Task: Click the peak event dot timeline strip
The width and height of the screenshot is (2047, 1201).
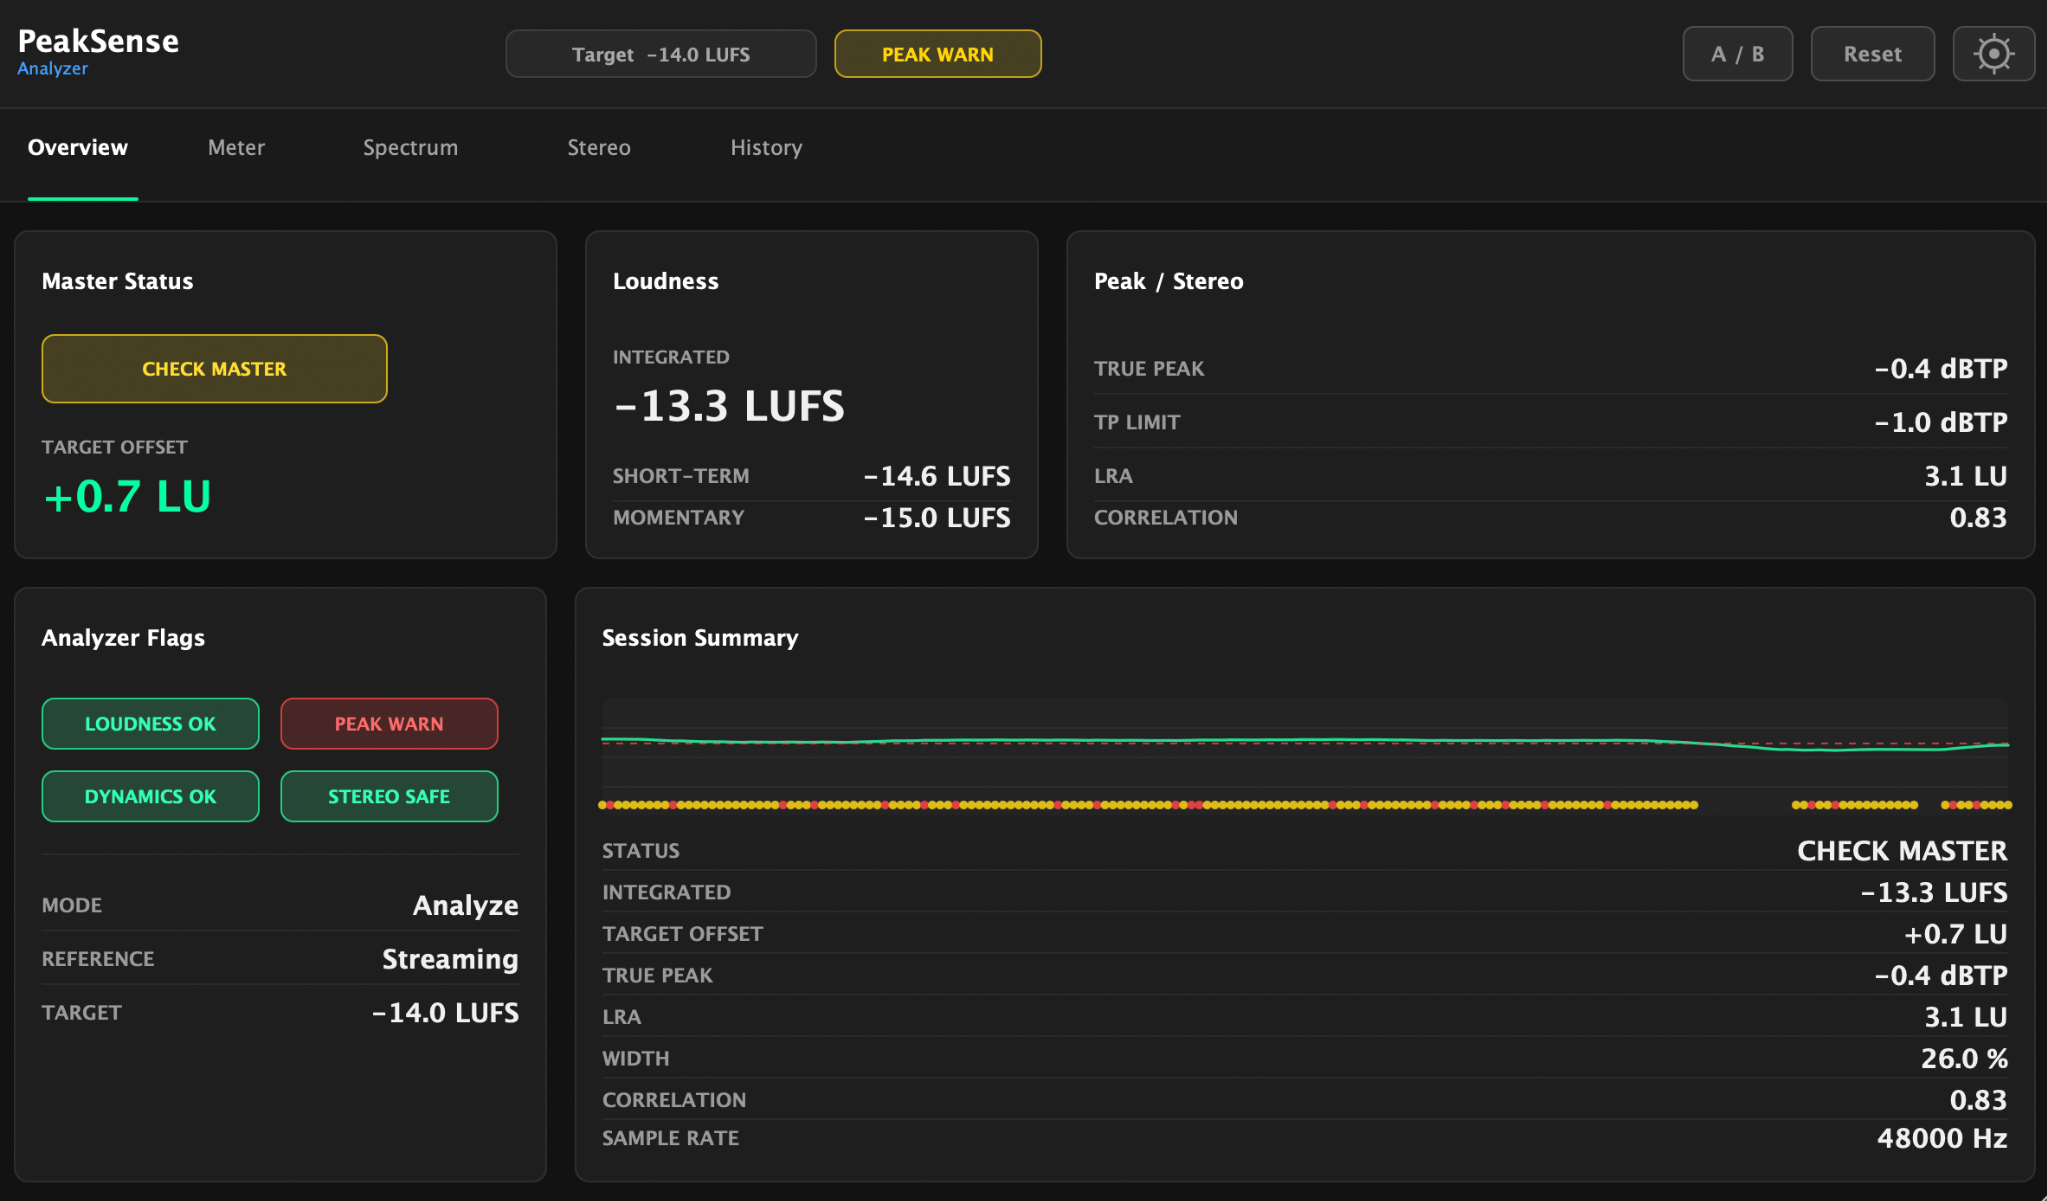Action: (x=1305, y=804)
